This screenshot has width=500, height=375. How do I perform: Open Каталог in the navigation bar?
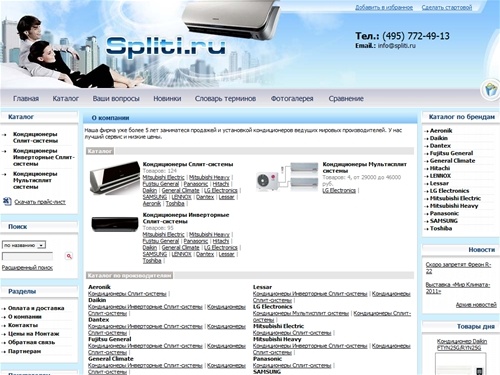coord(66,99)
